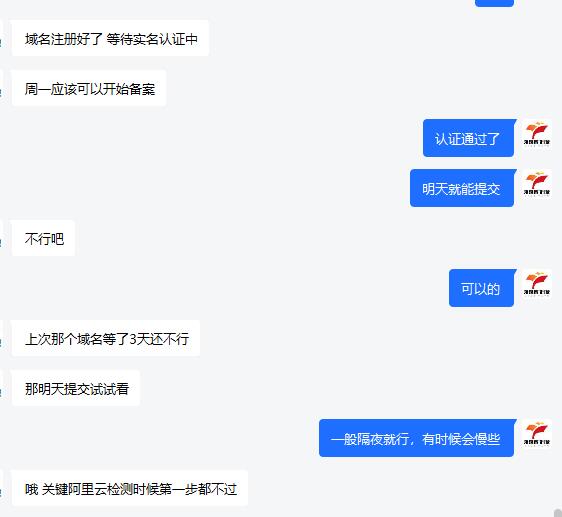Click avatar beside '一般隔夜就行' message
This screenshot has height=517, width=562.
point(537,435)
